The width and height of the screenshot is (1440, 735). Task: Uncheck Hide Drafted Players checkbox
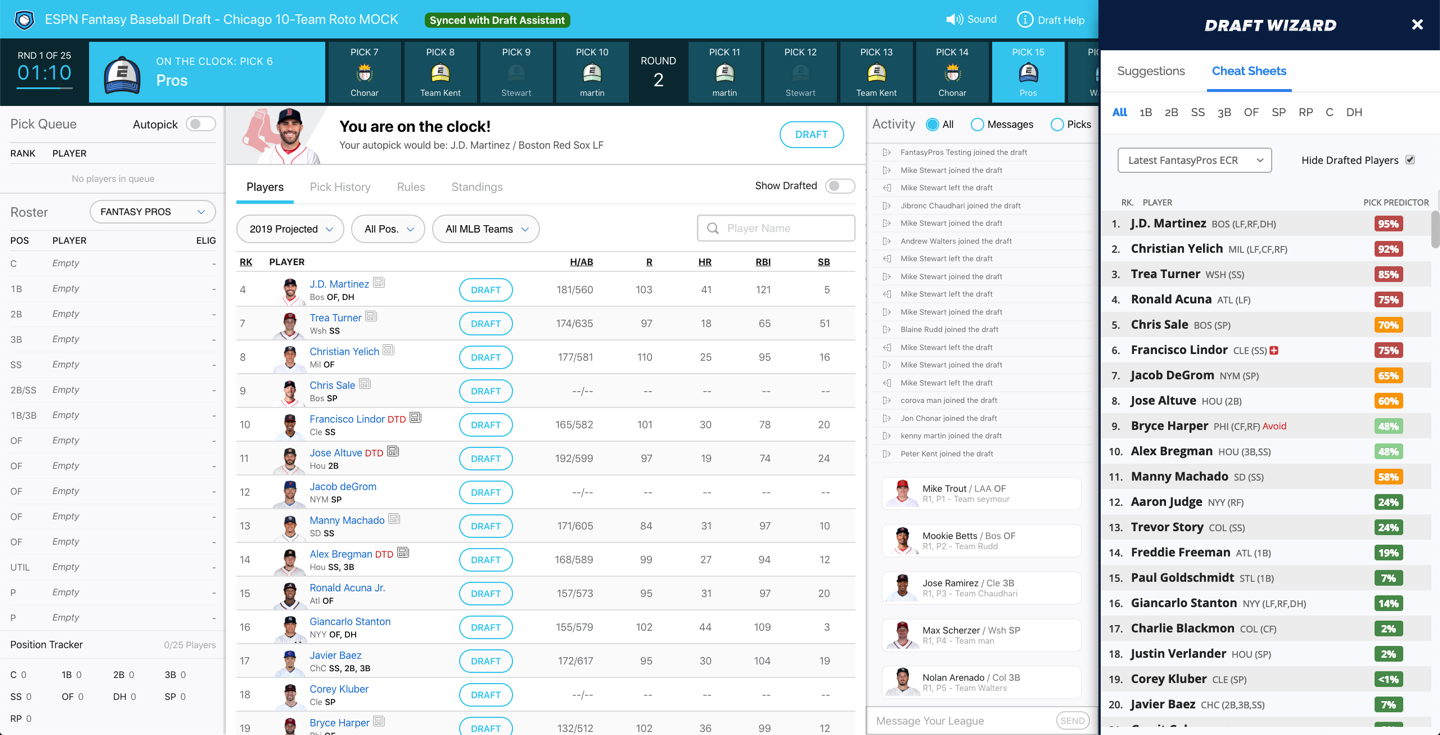(1410, 160)
